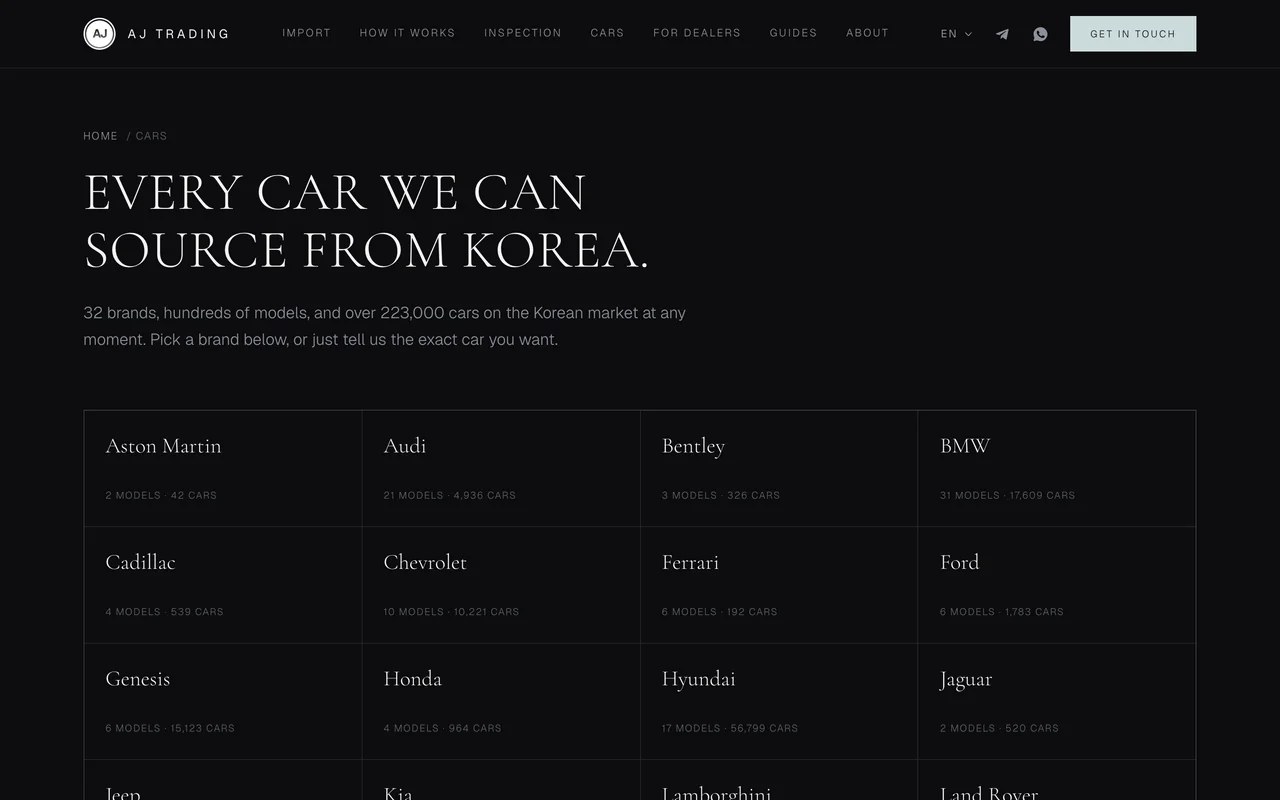Click the '31 MODELS · 17,609 CARS' text
Viewport: 1280px width, 800px height.
[x=1008, y=495]
